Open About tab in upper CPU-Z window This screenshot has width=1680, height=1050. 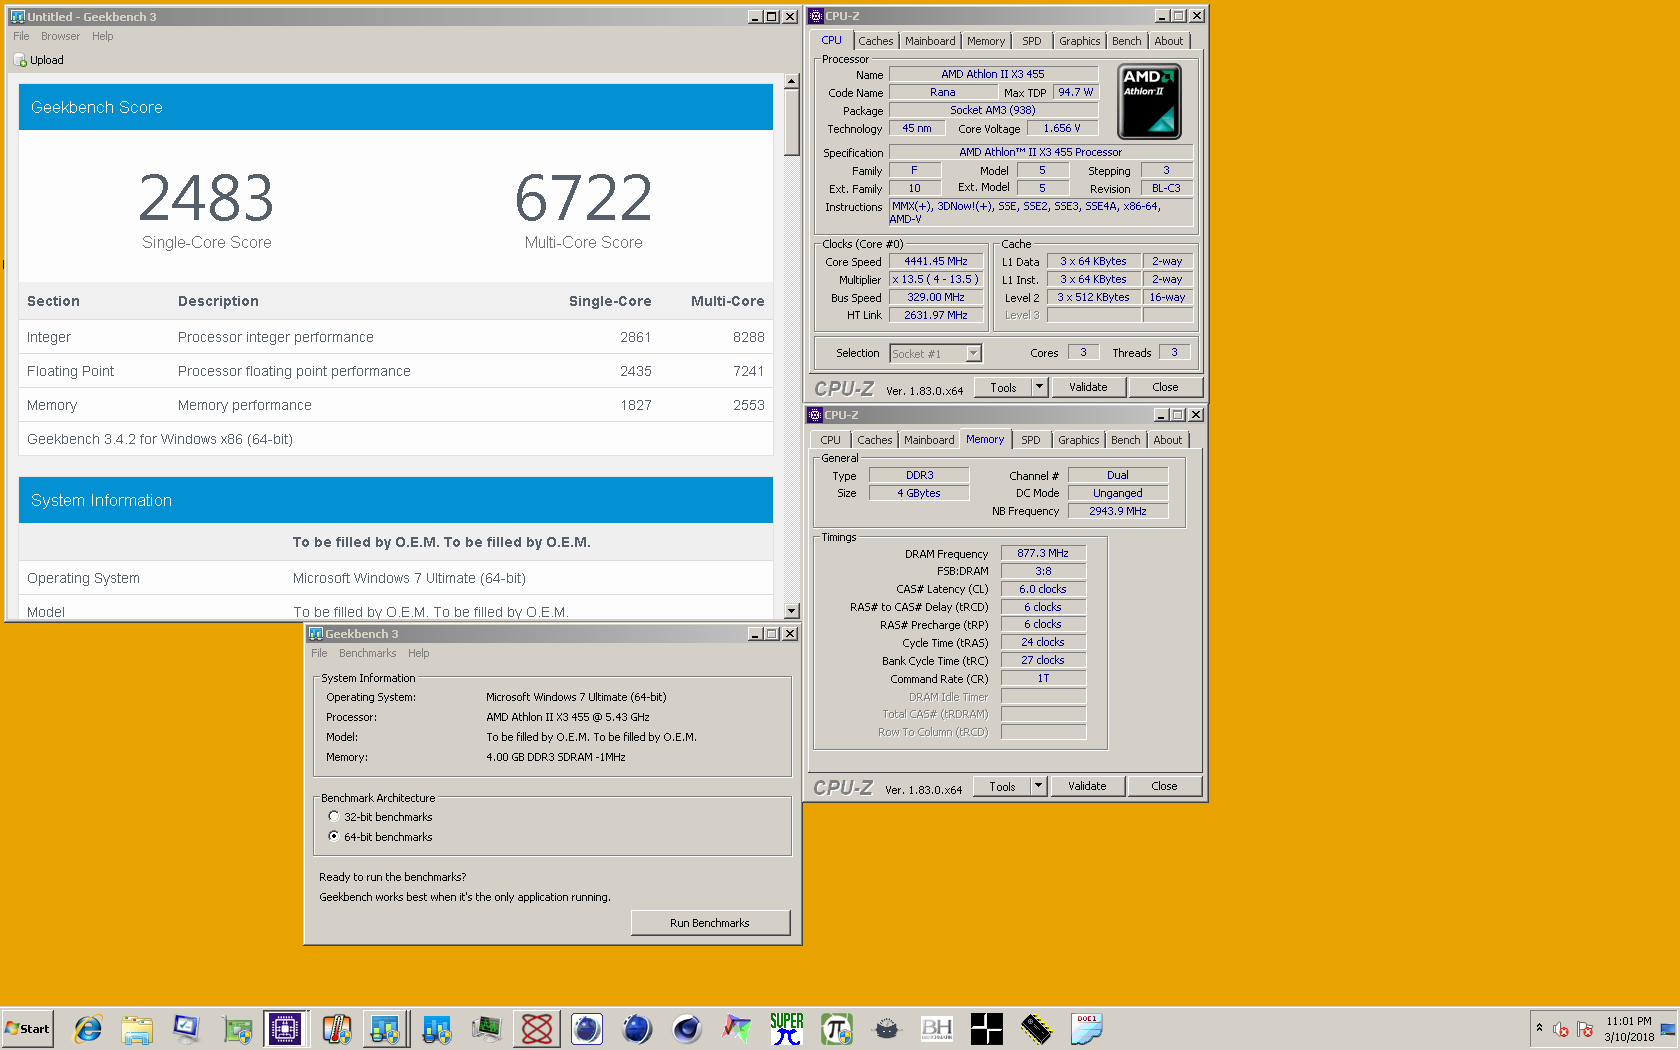pos(1168,41)
